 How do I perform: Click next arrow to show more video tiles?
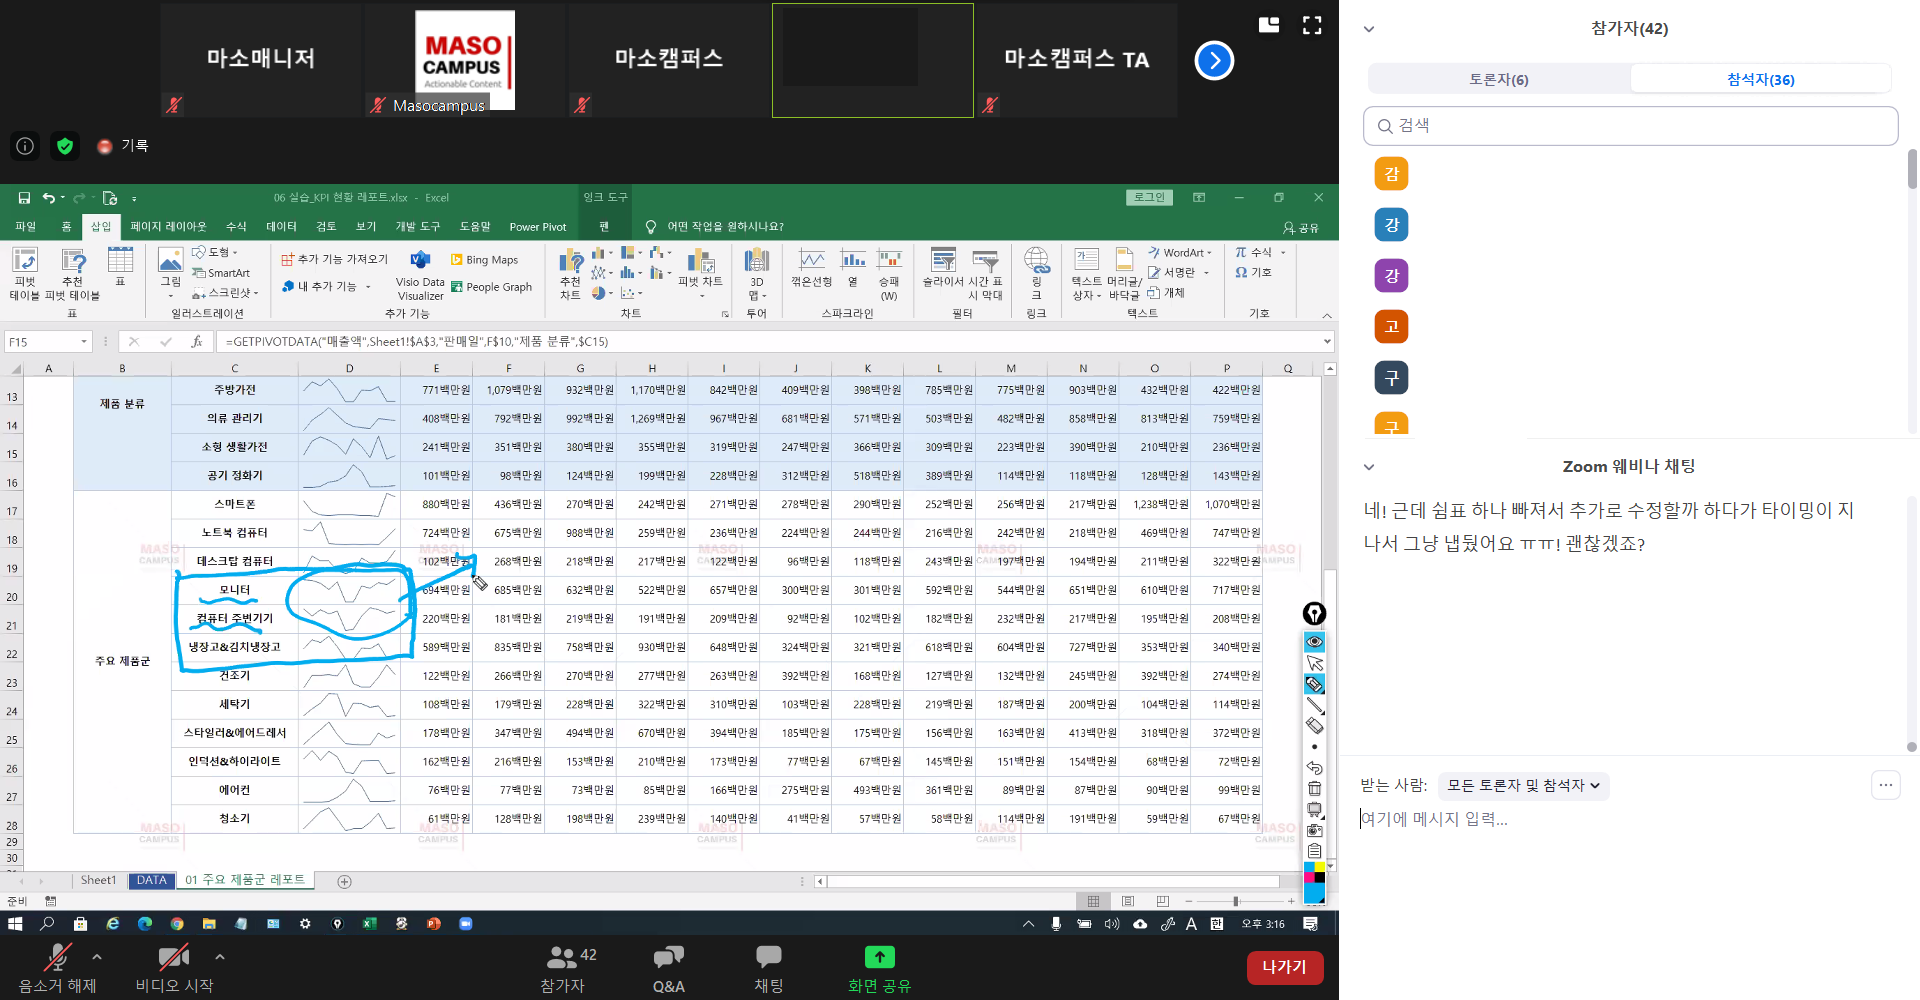click(1214, 61)
